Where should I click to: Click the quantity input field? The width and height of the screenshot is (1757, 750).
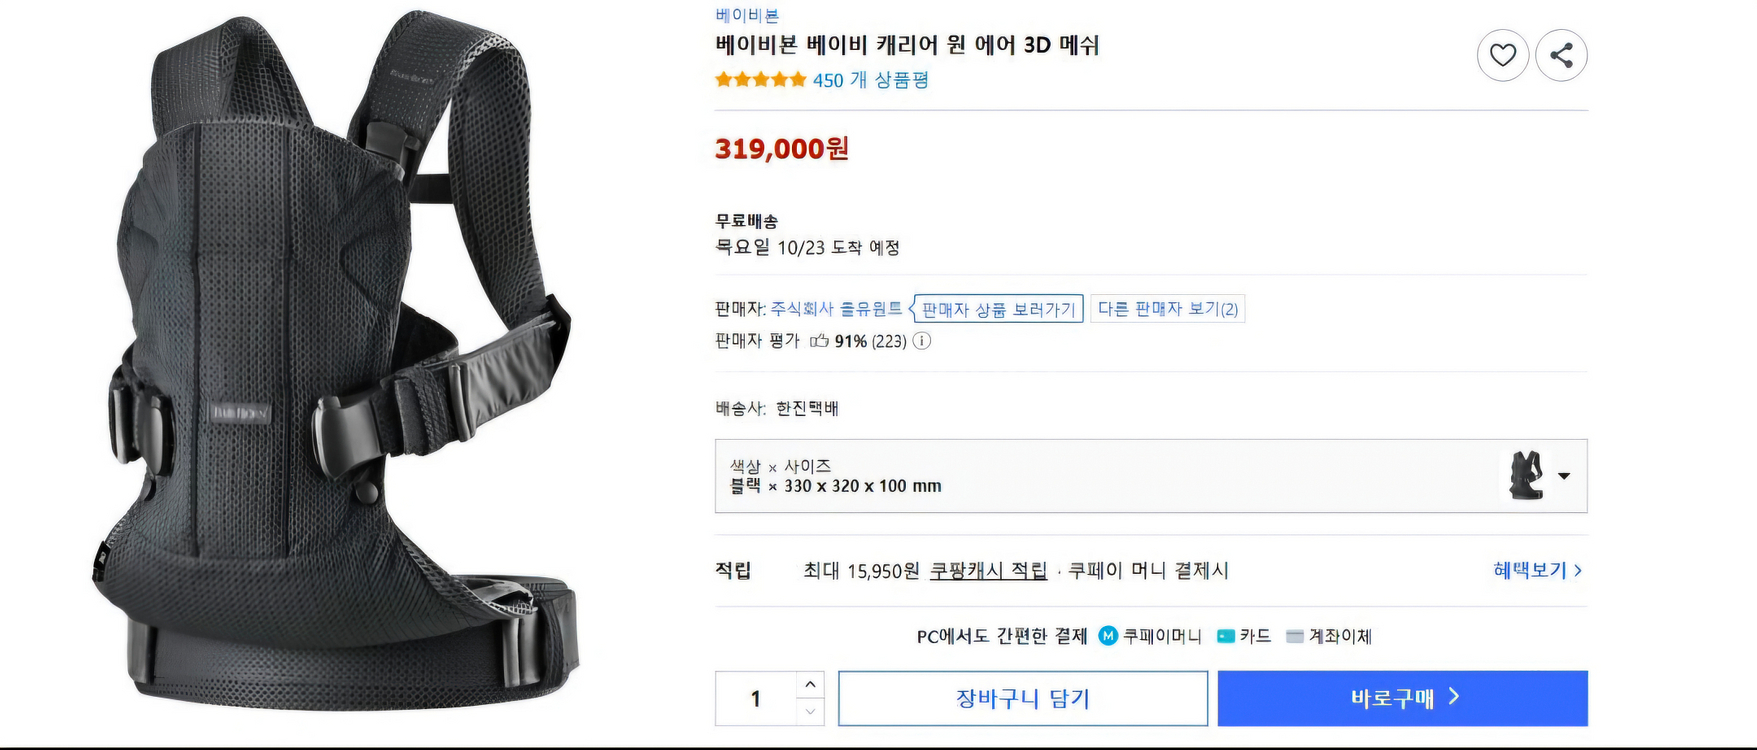click(x=756, y=698)
